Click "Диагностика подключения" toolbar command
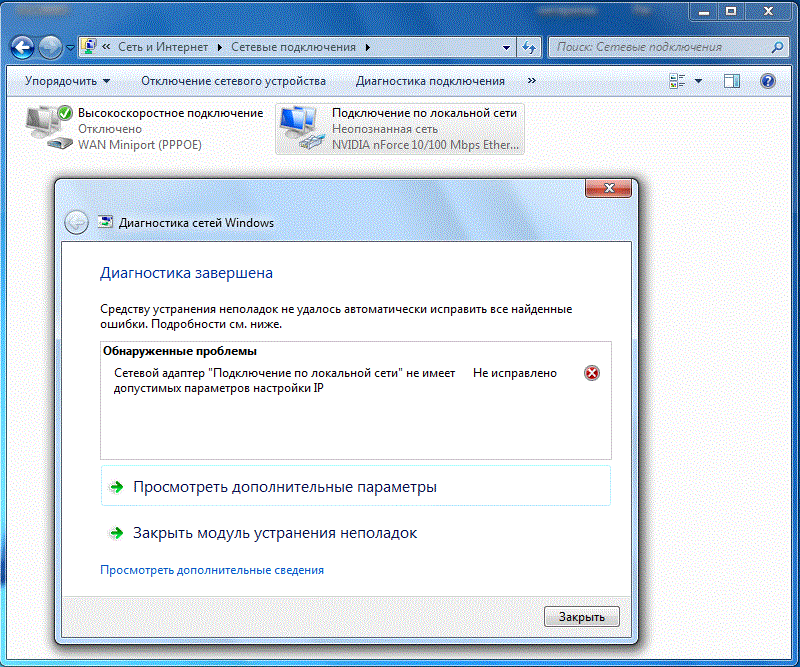Screen dimensions: 800x667 point(430,81)
